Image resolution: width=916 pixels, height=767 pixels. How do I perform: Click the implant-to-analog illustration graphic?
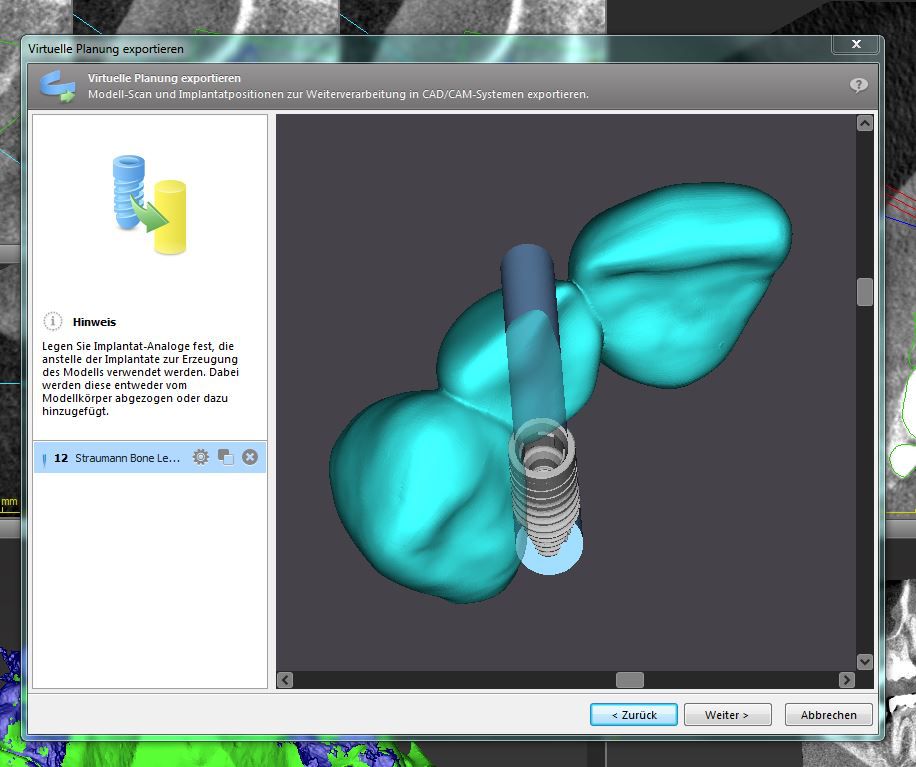point(150,204)
